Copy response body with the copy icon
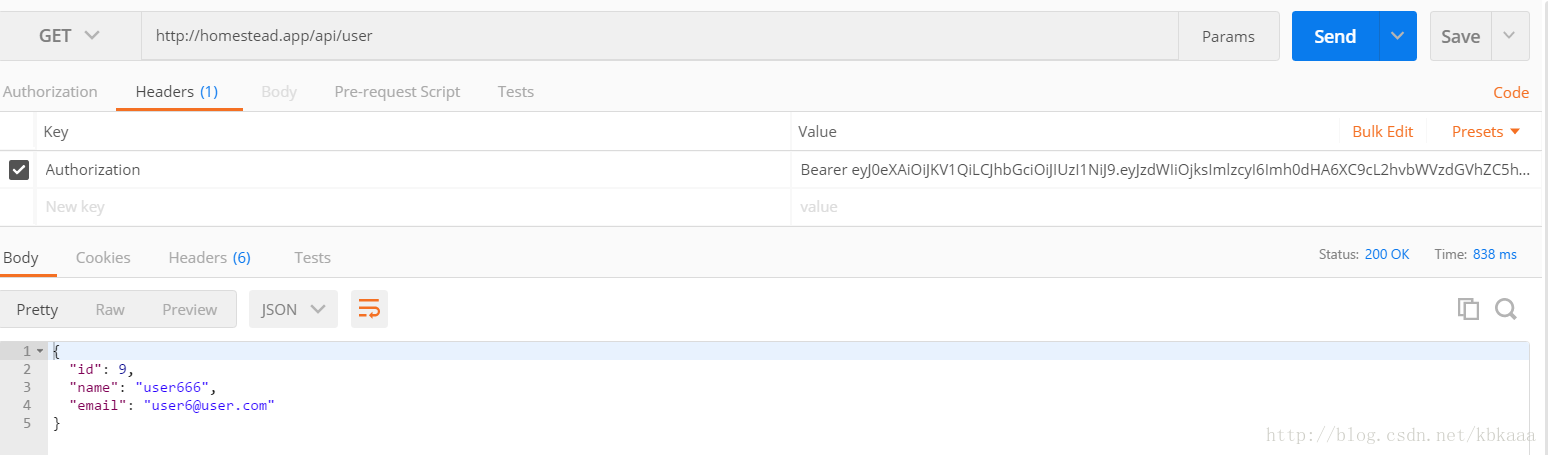1548x455 pixels. coord(1468,309)
